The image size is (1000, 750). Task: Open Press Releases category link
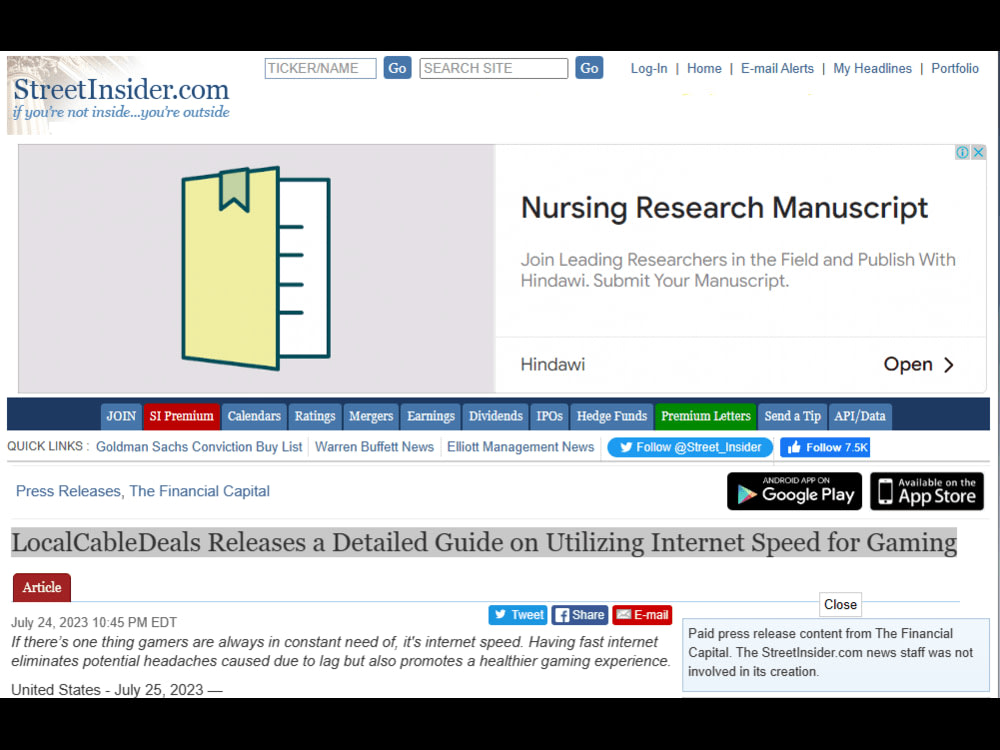(68, 491)
